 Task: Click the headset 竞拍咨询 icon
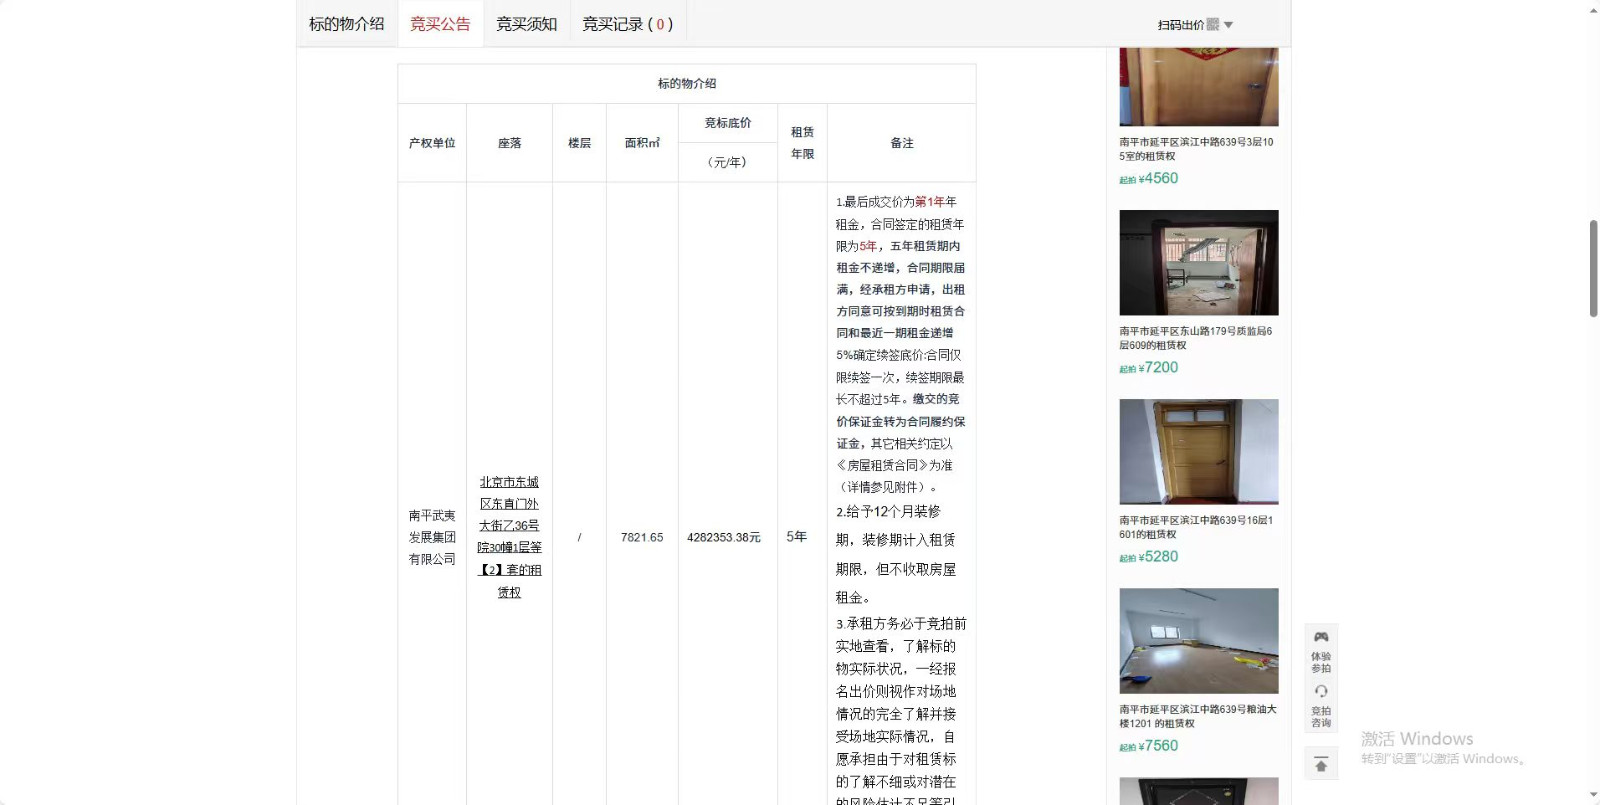pos(1321,692)
